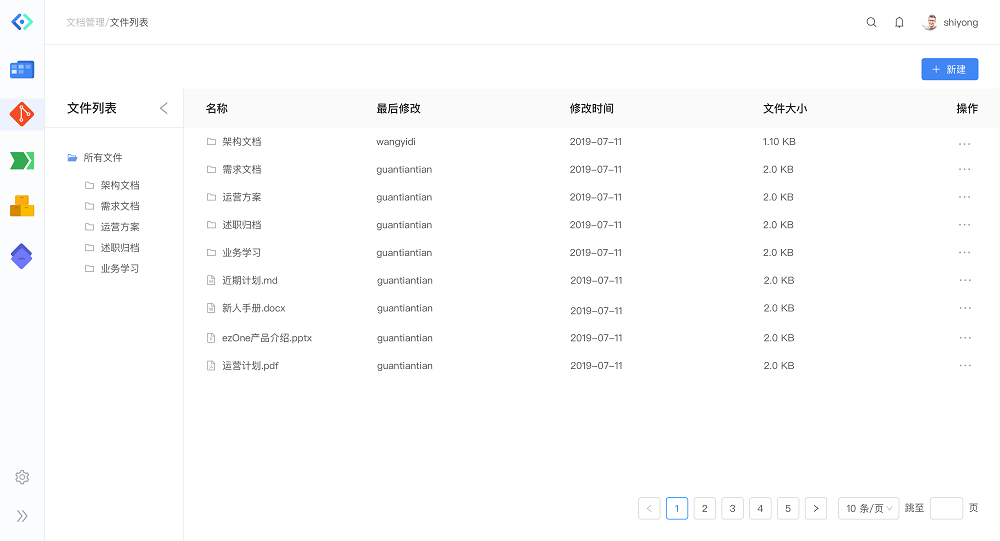
Task: Select the red git repository sidebar icon
Action: (22, 115)
